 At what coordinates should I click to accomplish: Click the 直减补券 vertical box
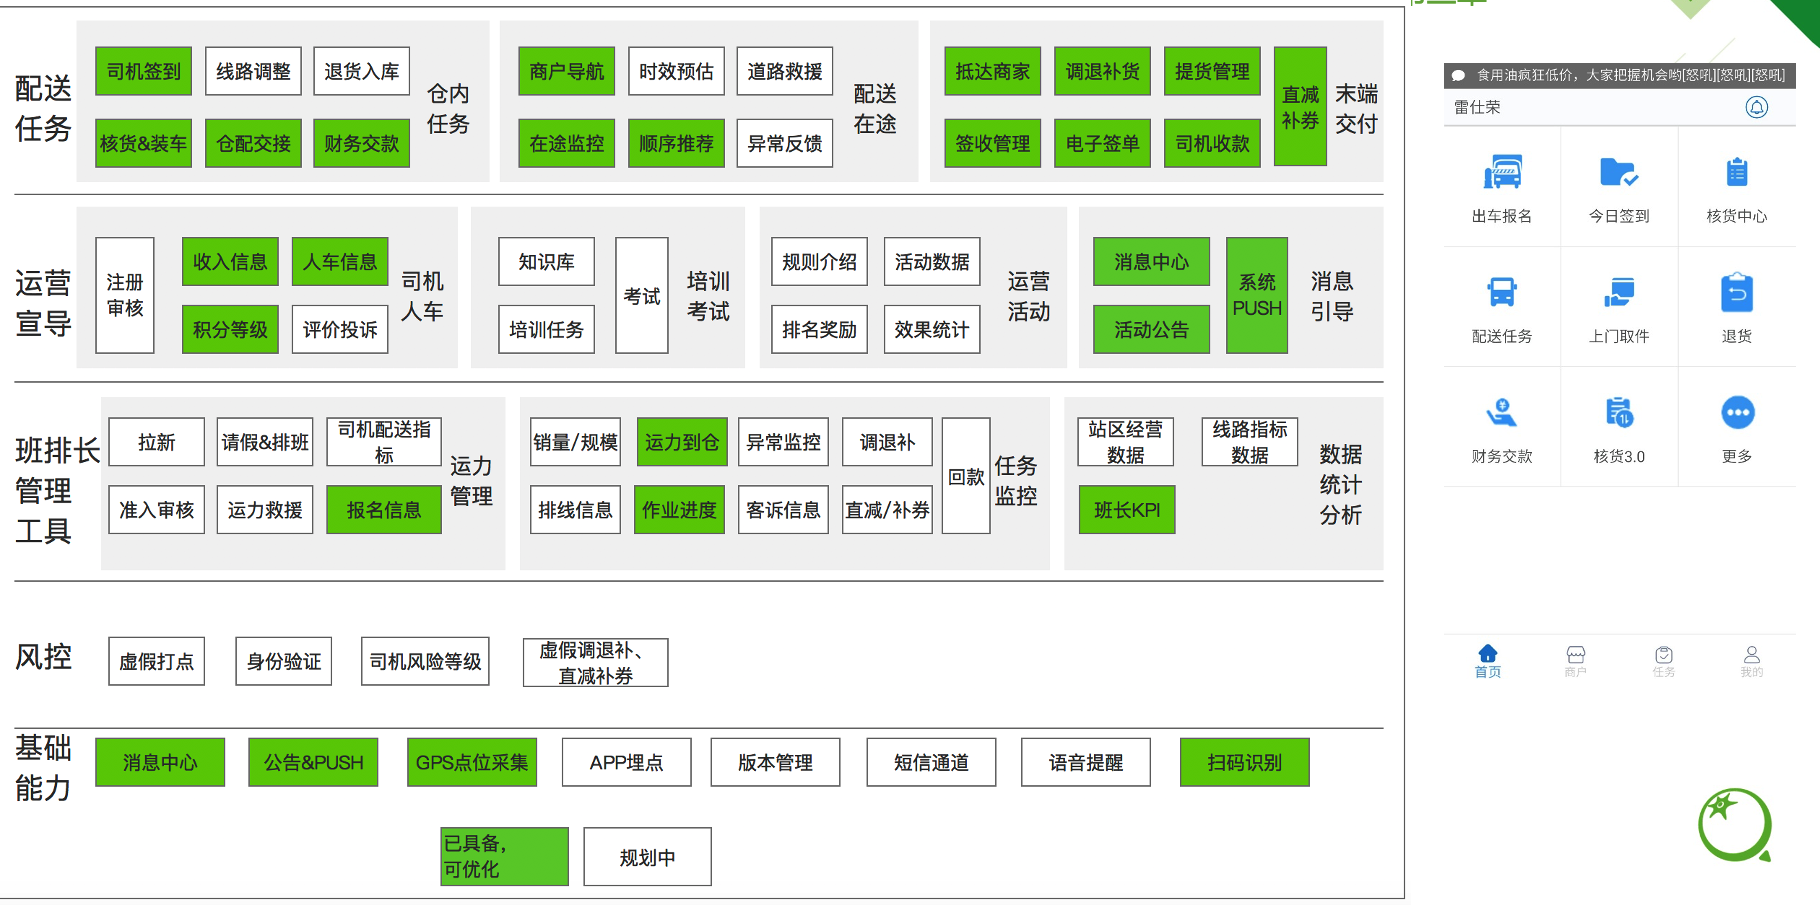[1301, 106]
